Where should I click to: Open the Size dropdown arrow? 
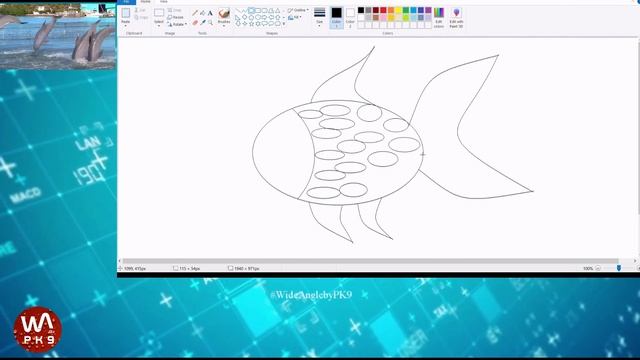click(x=320, y=26)
